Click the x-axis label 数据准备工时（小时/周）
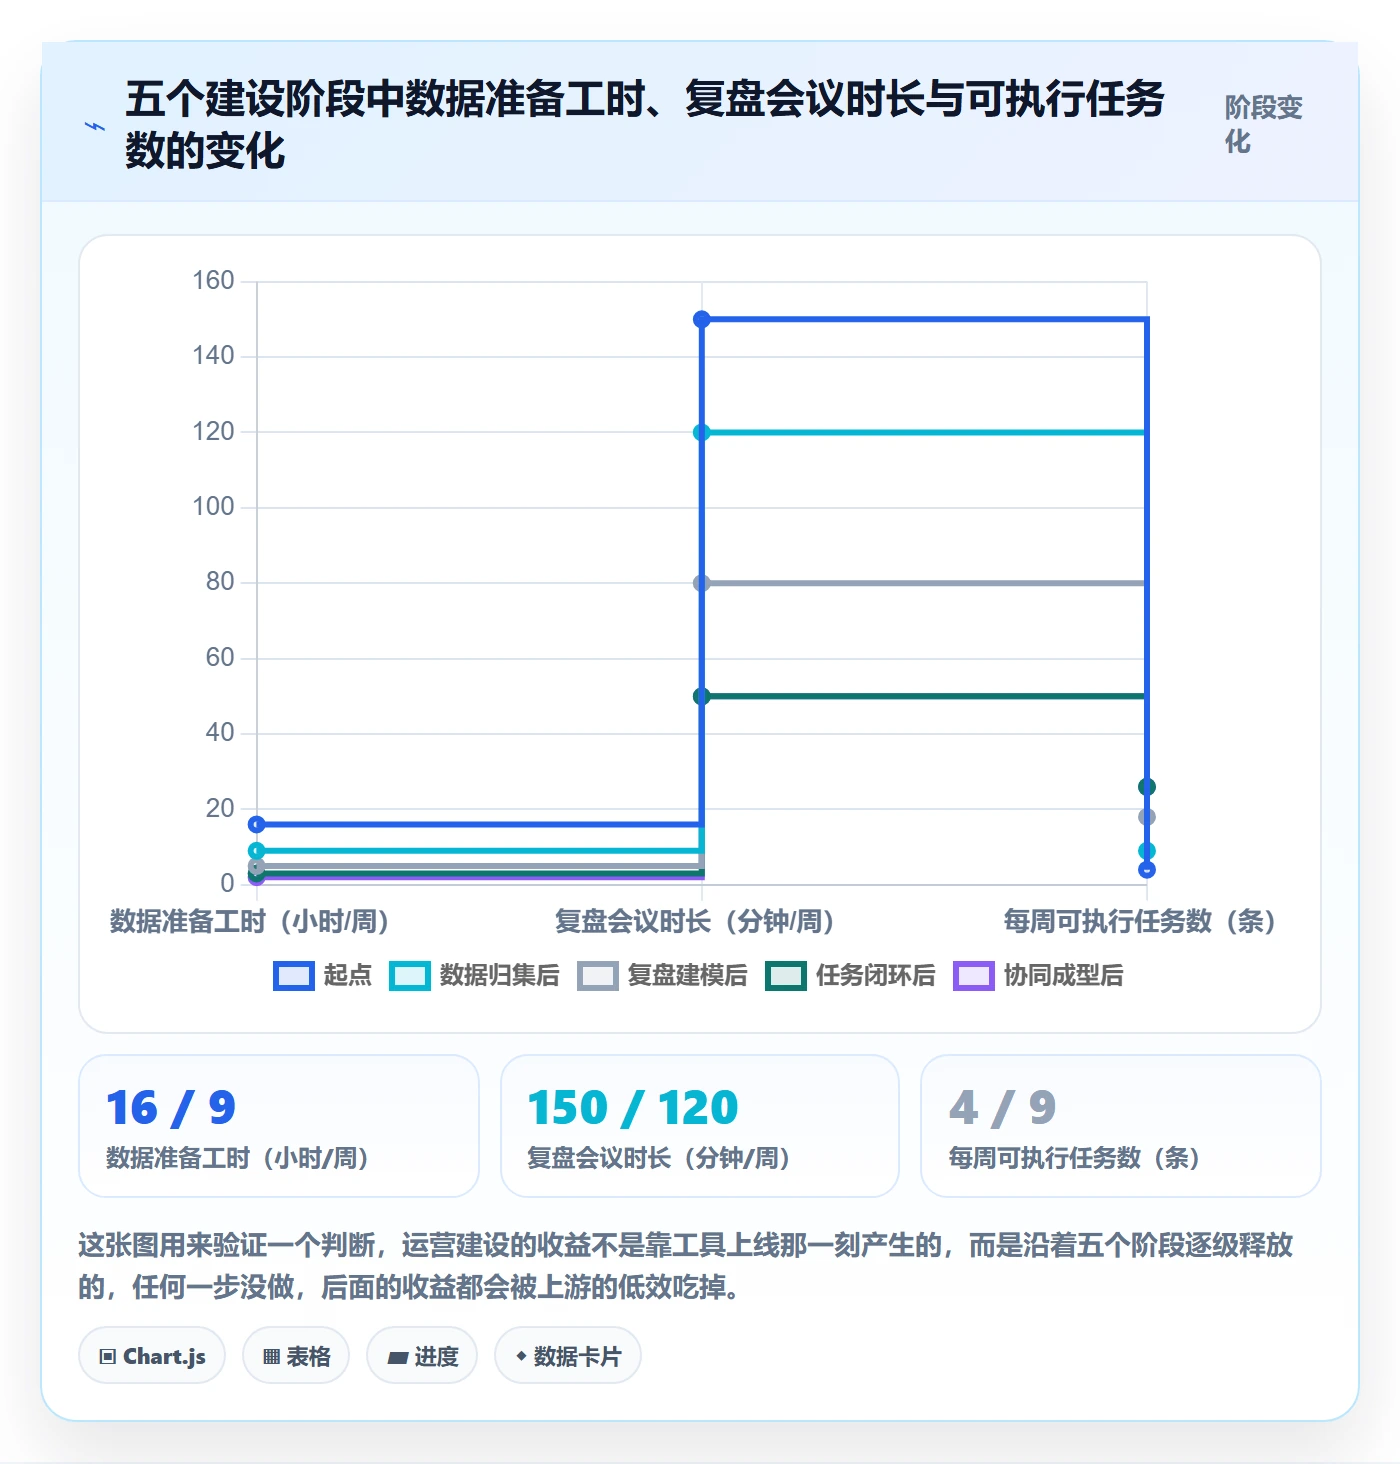The width and height of the screenshot is (1400, 1464). click(249, 921)
